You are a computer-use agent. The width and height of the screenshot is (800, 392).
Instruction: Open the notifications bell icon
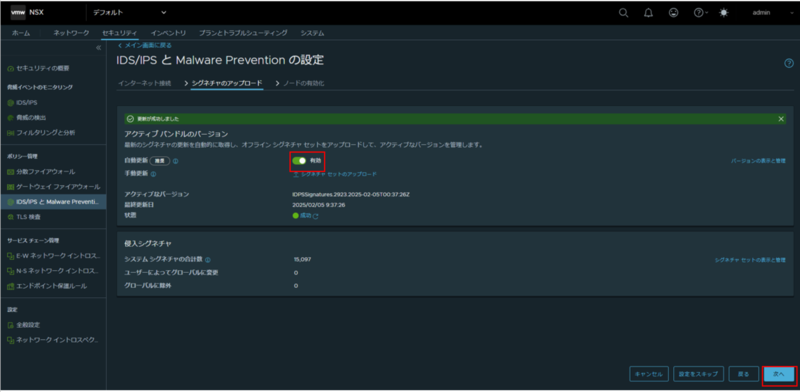click(x=648, y=13)
